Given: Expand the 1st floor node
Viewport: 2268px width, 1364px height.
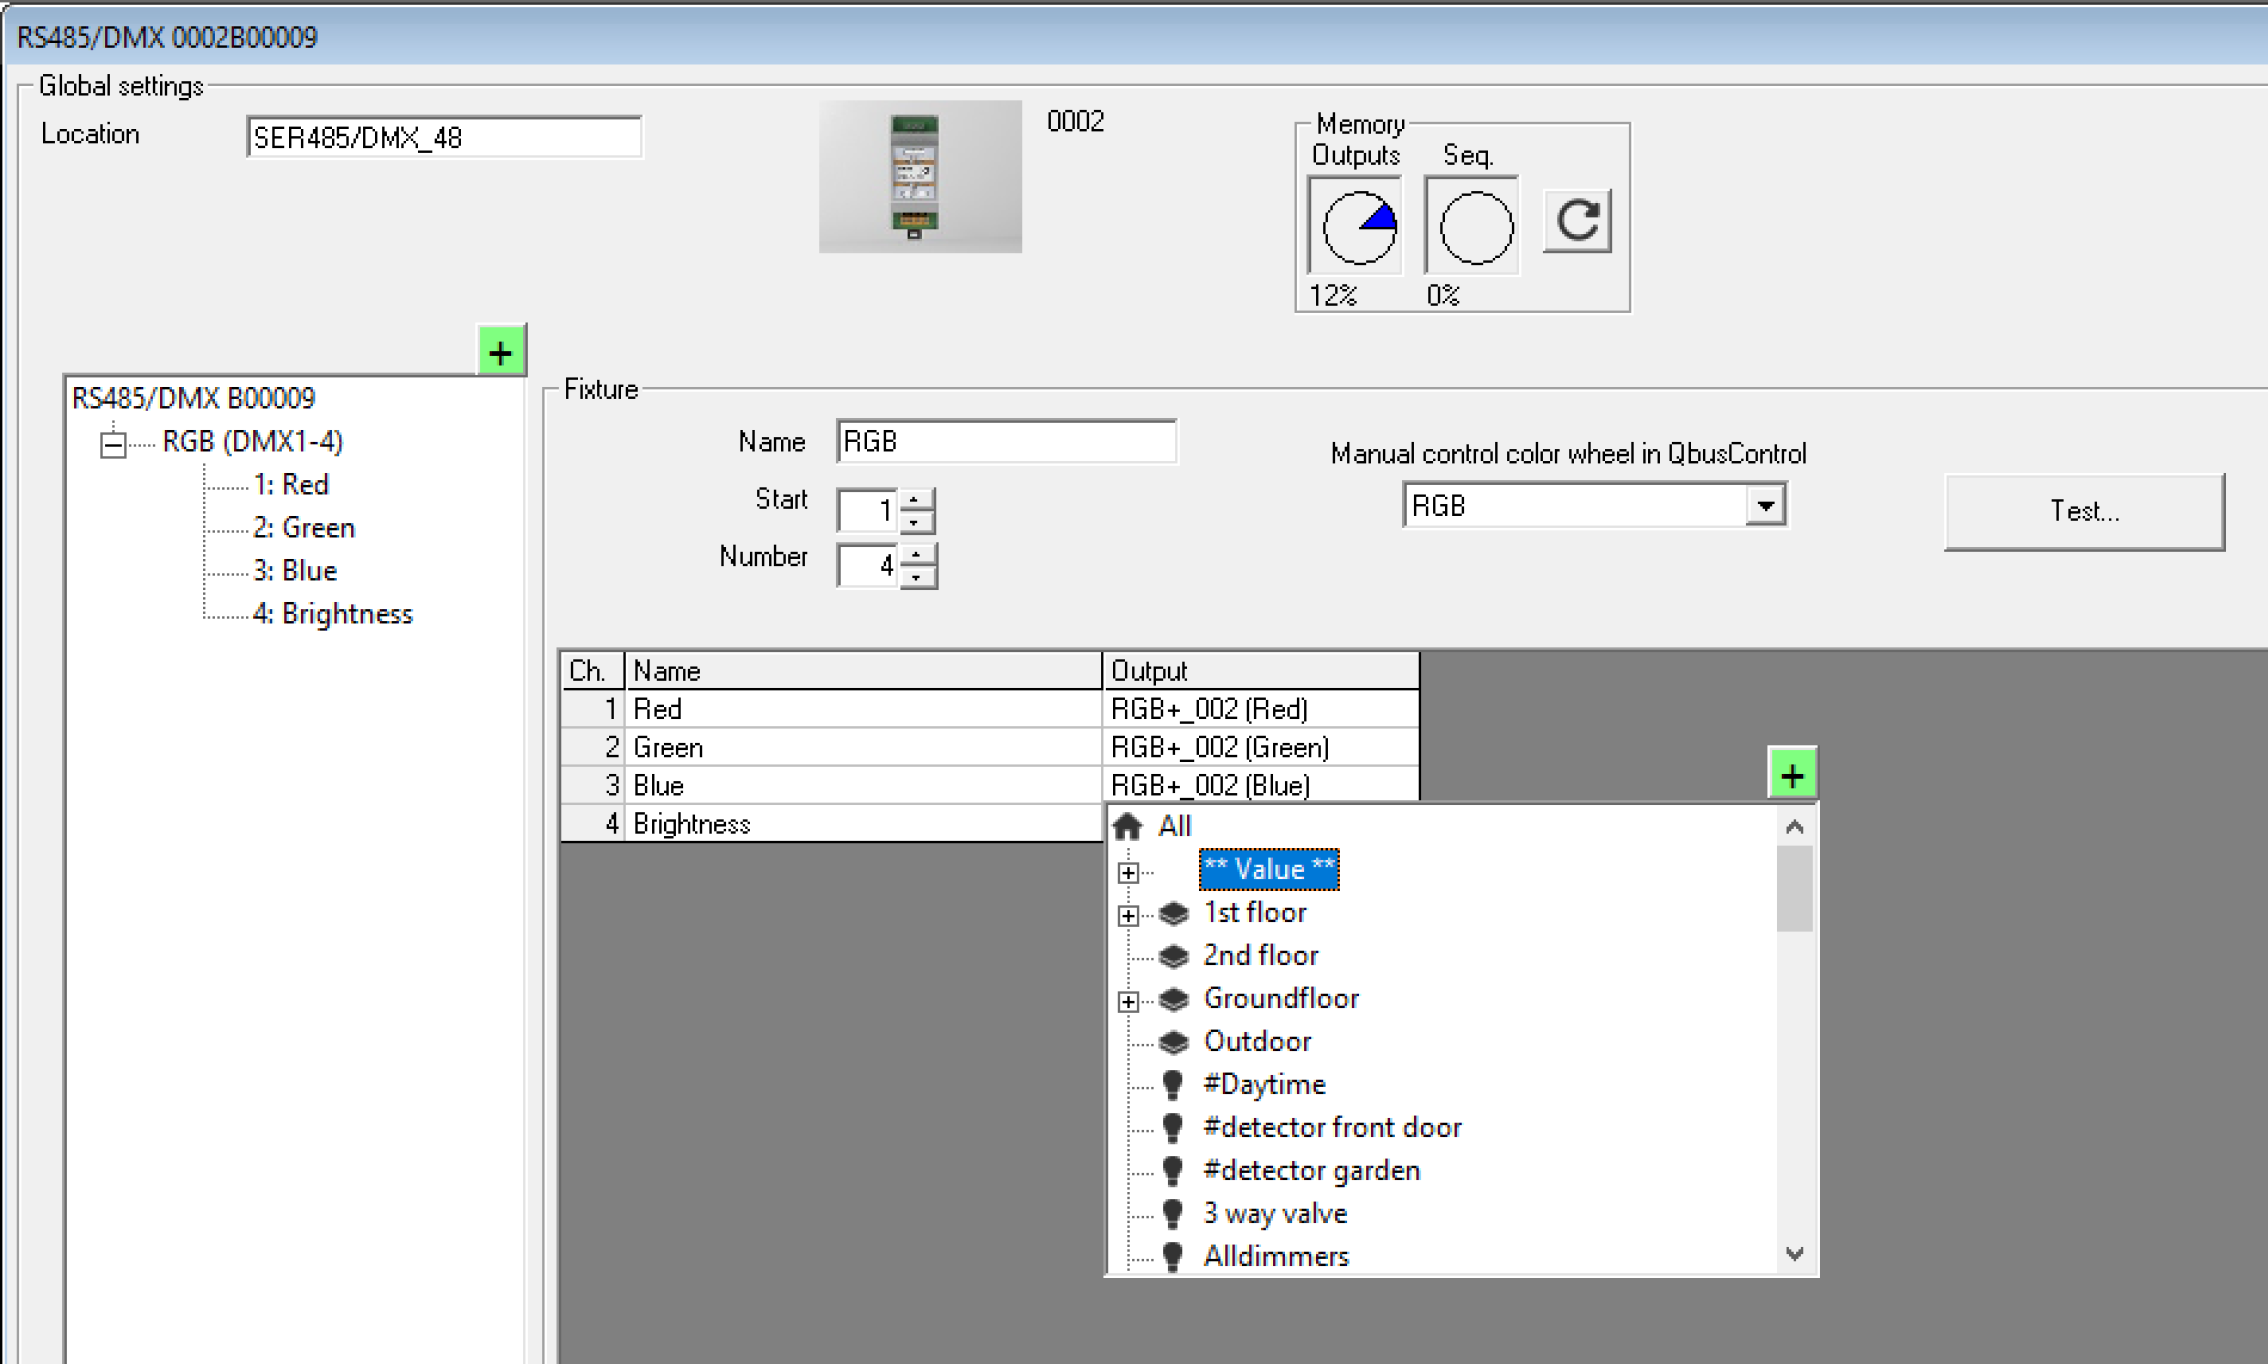Looking at the screenshot, I should (1129, 915).
